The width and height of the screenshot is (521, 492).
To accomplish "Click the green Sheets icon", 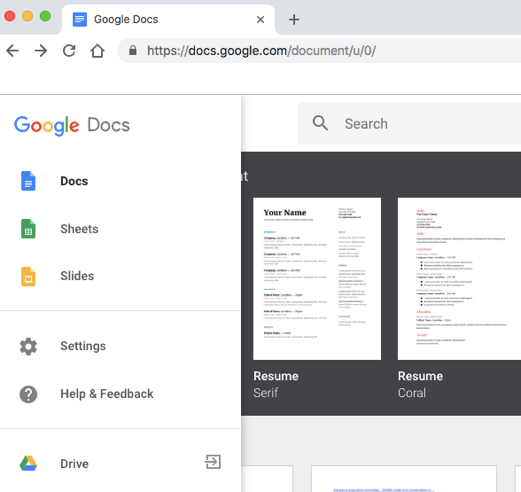I will (28, 229).
